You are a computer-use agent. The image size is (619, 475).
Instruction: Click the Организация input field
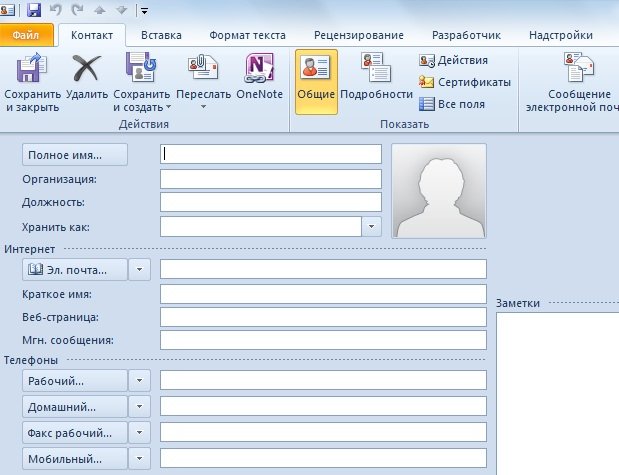click(x=271, y=179)
